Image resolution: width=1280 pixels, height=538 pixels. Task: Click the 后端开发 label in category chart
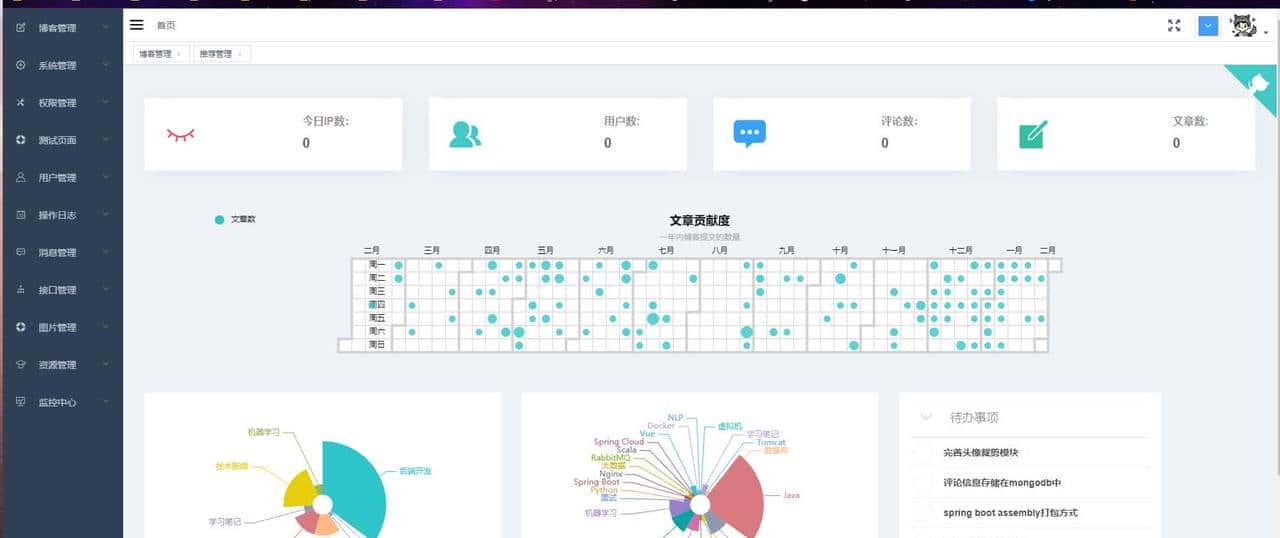415,470
